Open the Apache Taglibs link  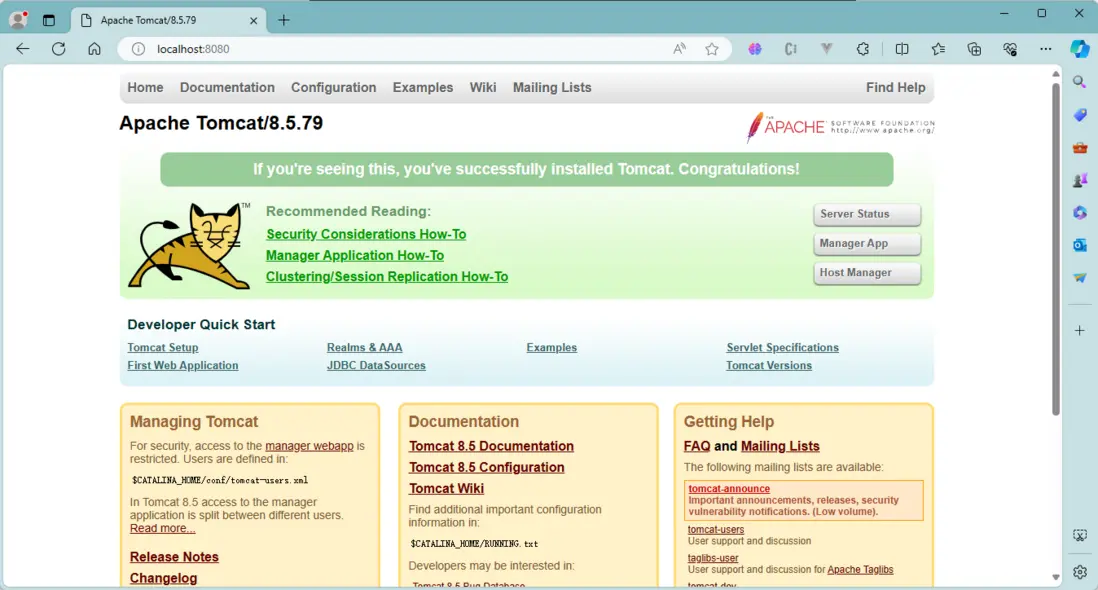860,570
